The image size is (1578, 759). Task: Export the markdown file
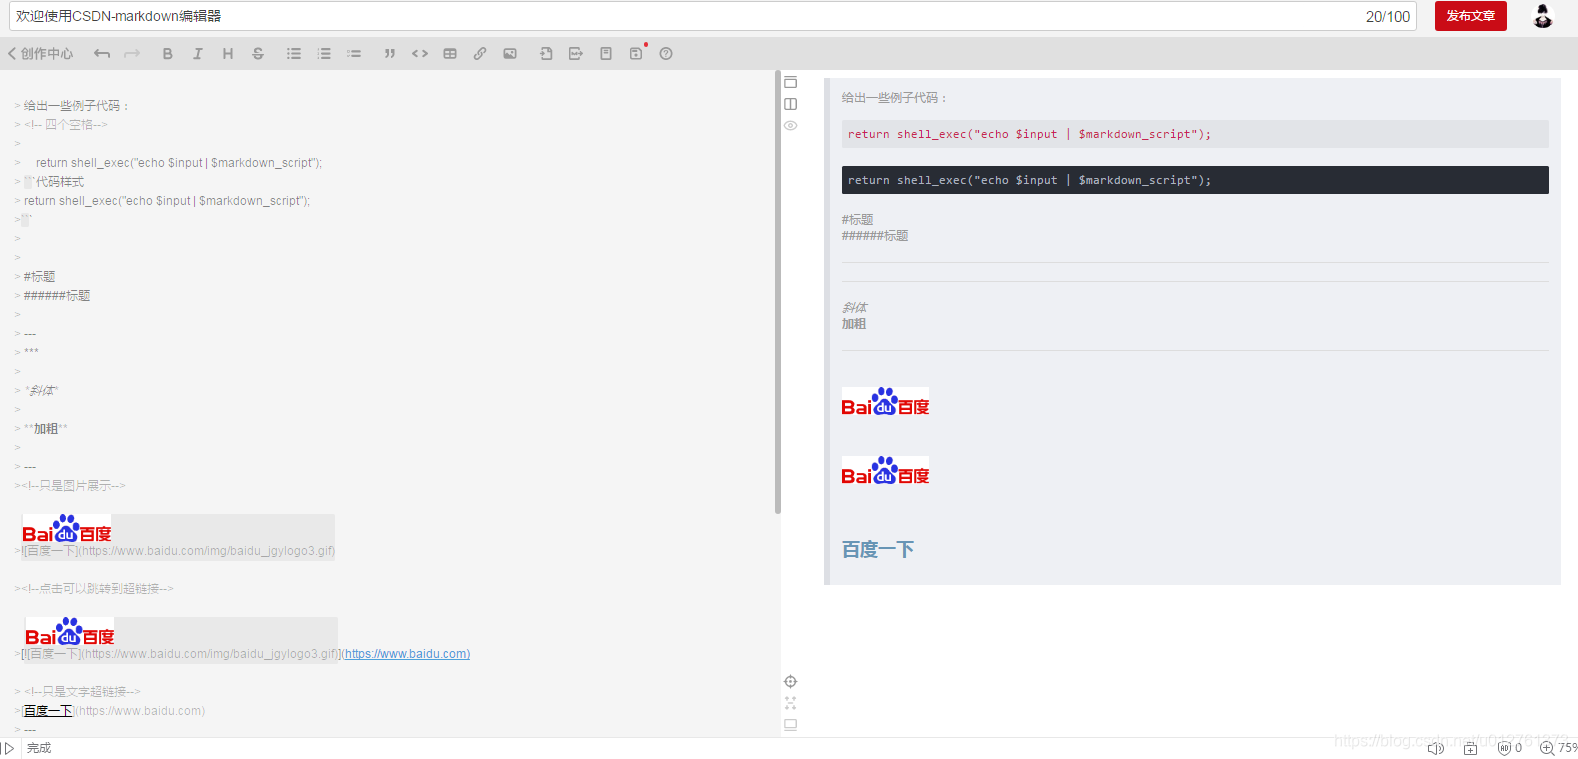tap(576, 54)
